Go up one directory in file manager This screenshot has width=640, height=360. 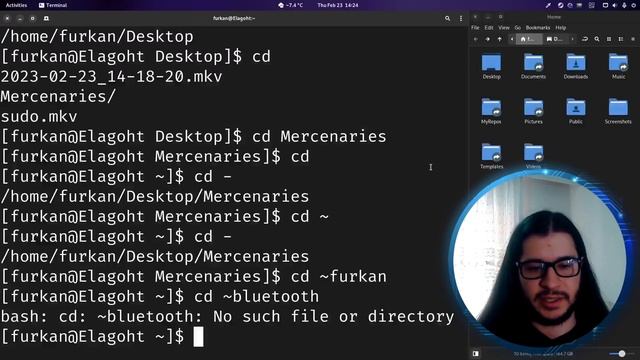[x=500, y=39]
